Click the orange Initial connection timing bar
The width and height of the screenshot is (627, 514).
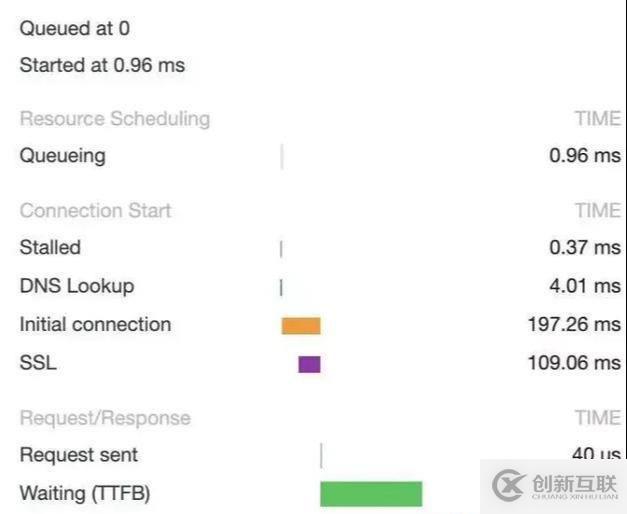300,325
